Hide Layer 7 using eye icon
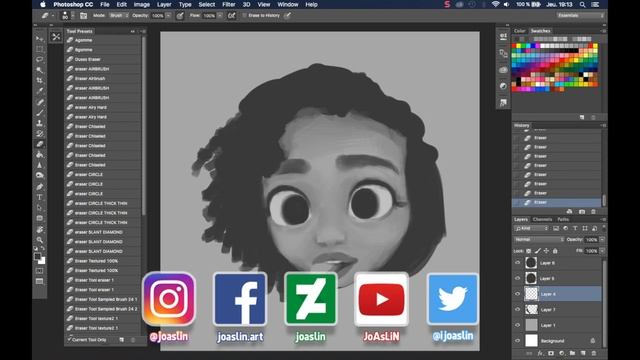 point(518,309)
